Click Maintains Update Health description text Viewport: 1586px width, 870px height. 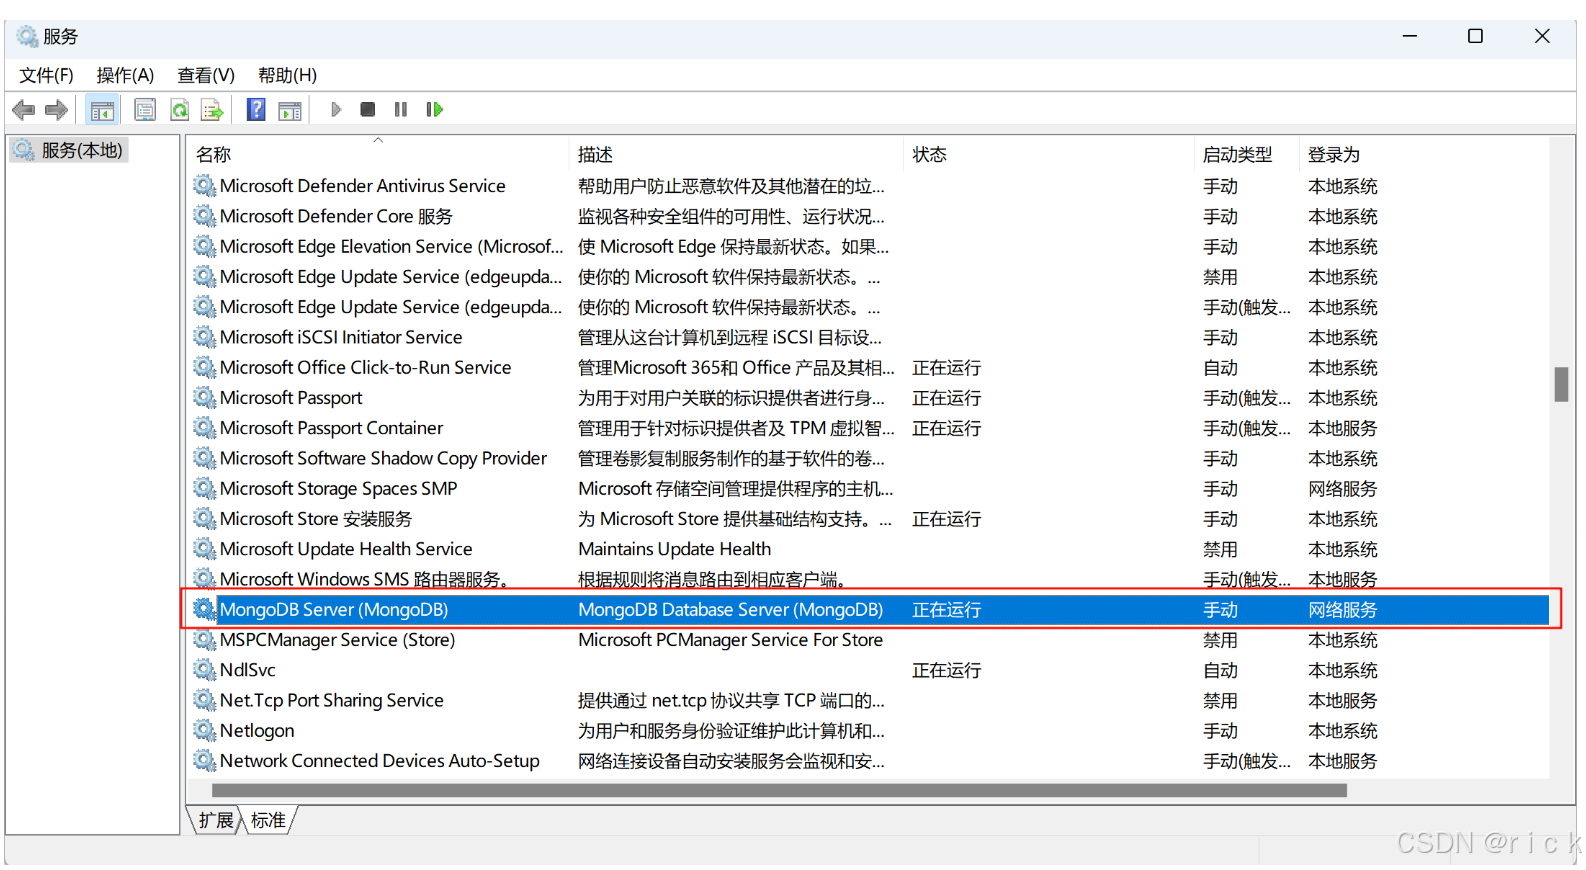click(x=675, y=549)
